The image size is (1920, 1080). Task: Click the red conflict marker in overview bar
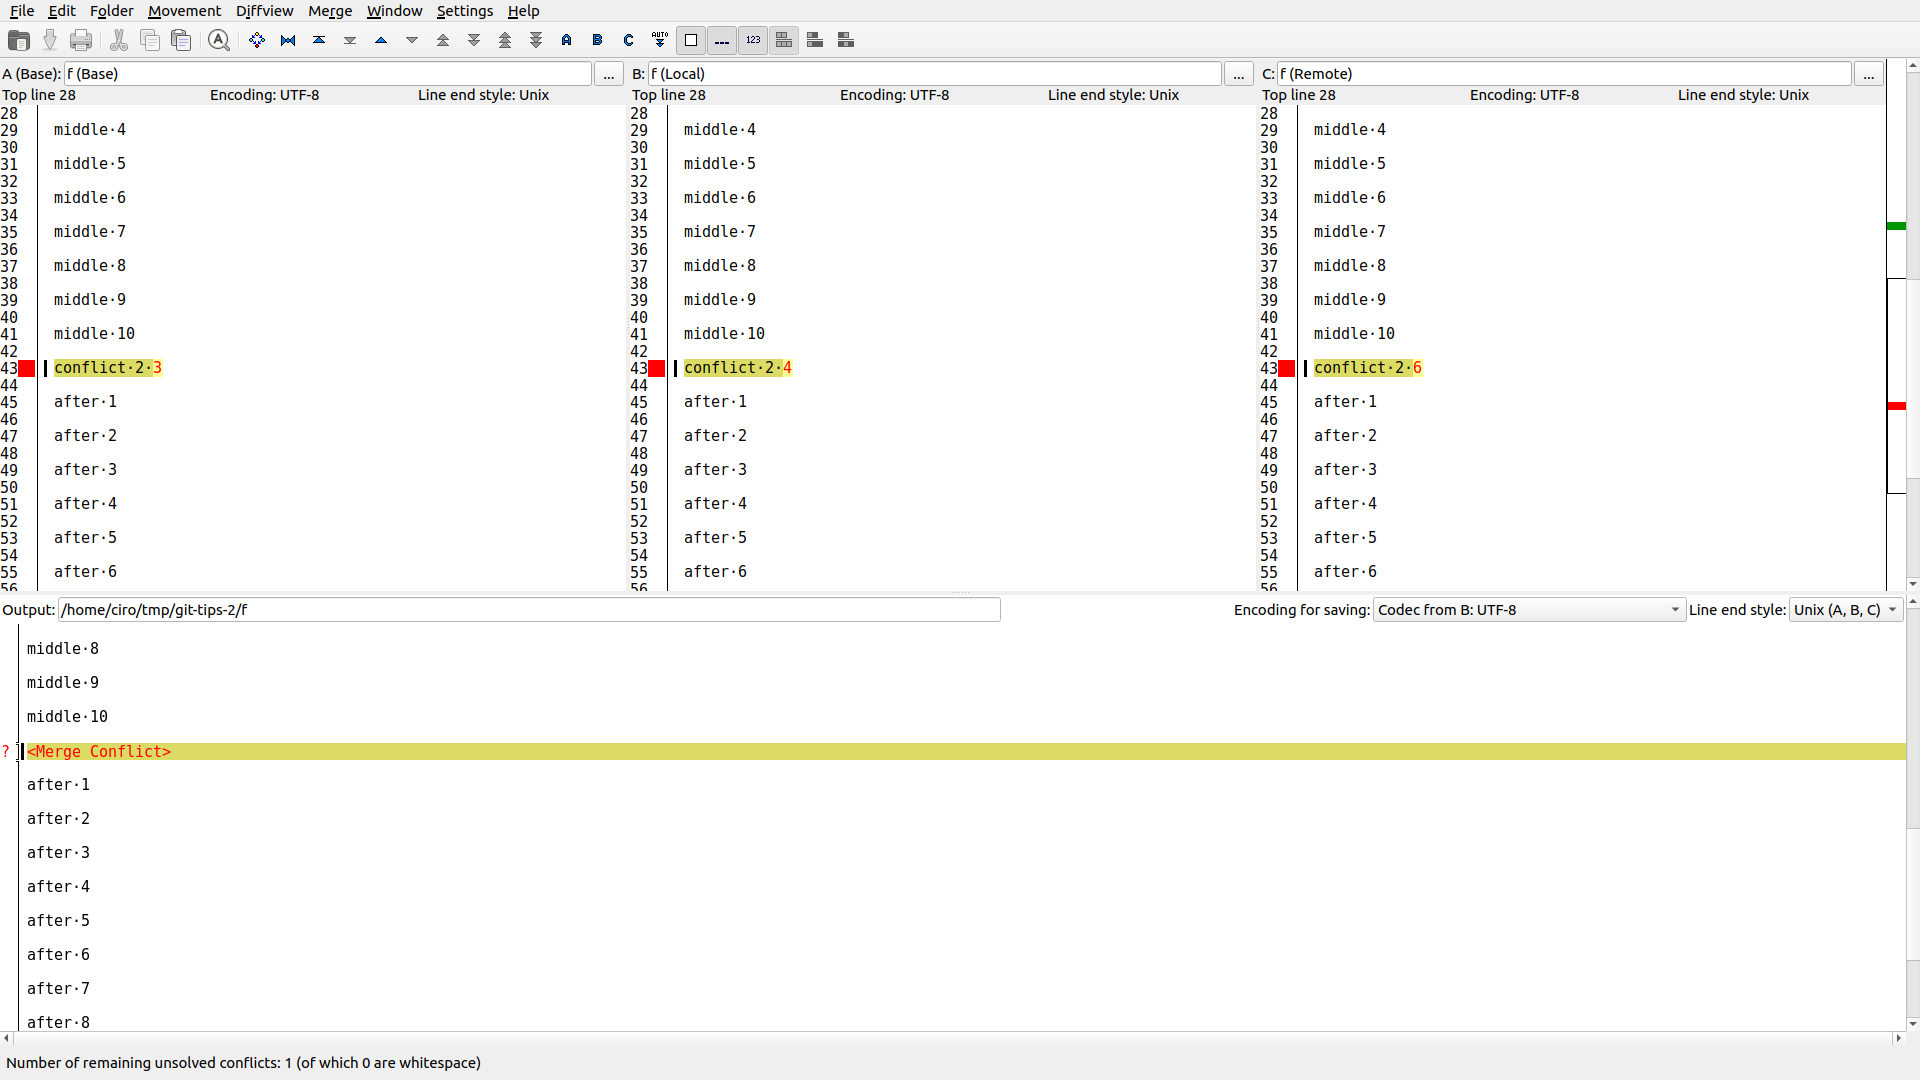[1896, 406]
